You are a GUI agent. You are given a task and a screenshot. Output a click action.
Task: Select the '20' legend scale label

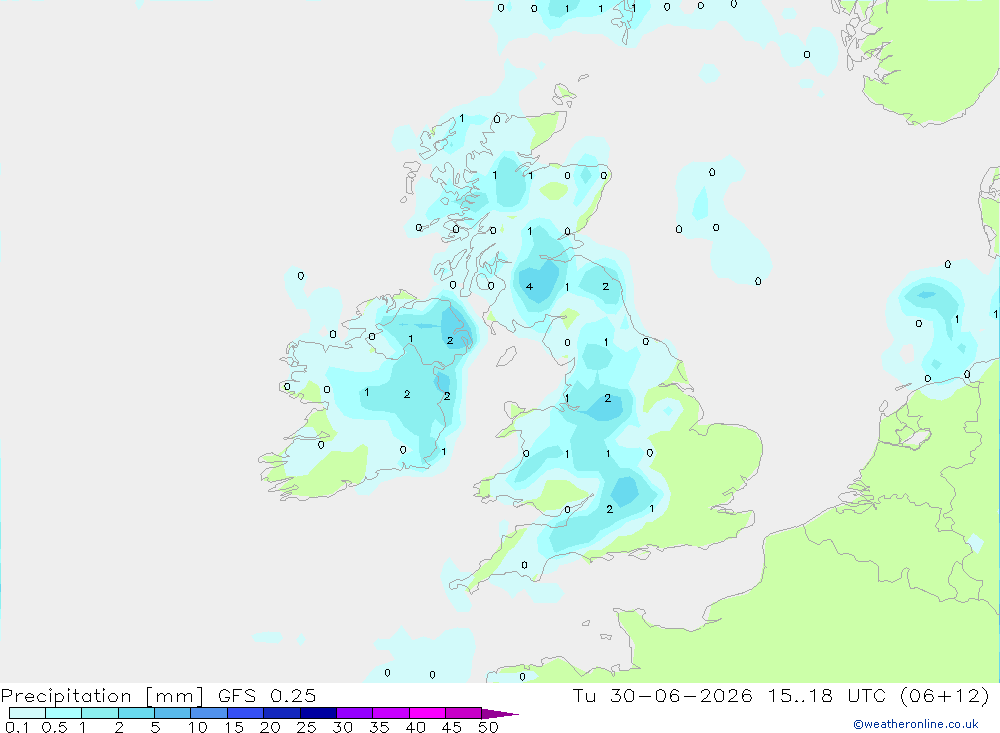(270, 727)
